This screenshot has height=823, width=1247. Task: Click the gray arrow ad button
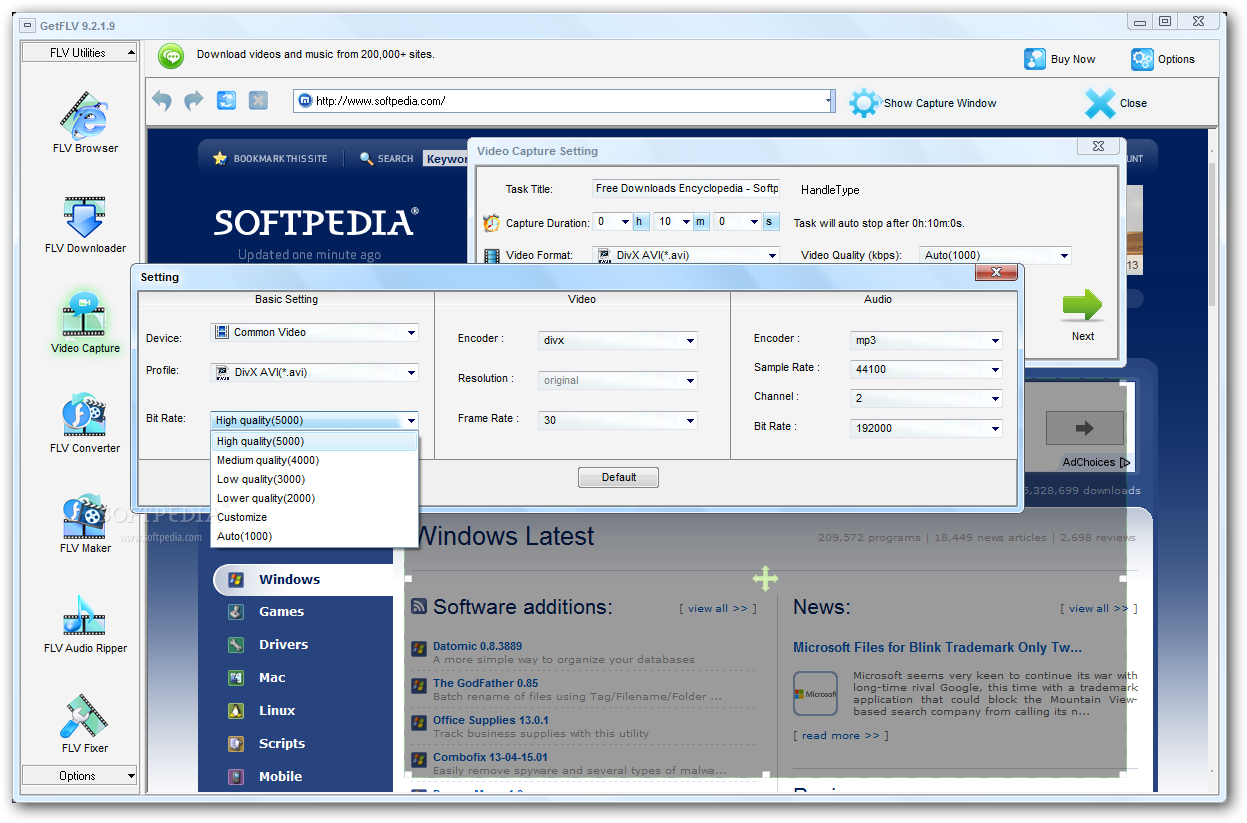tap(1084, 428)
